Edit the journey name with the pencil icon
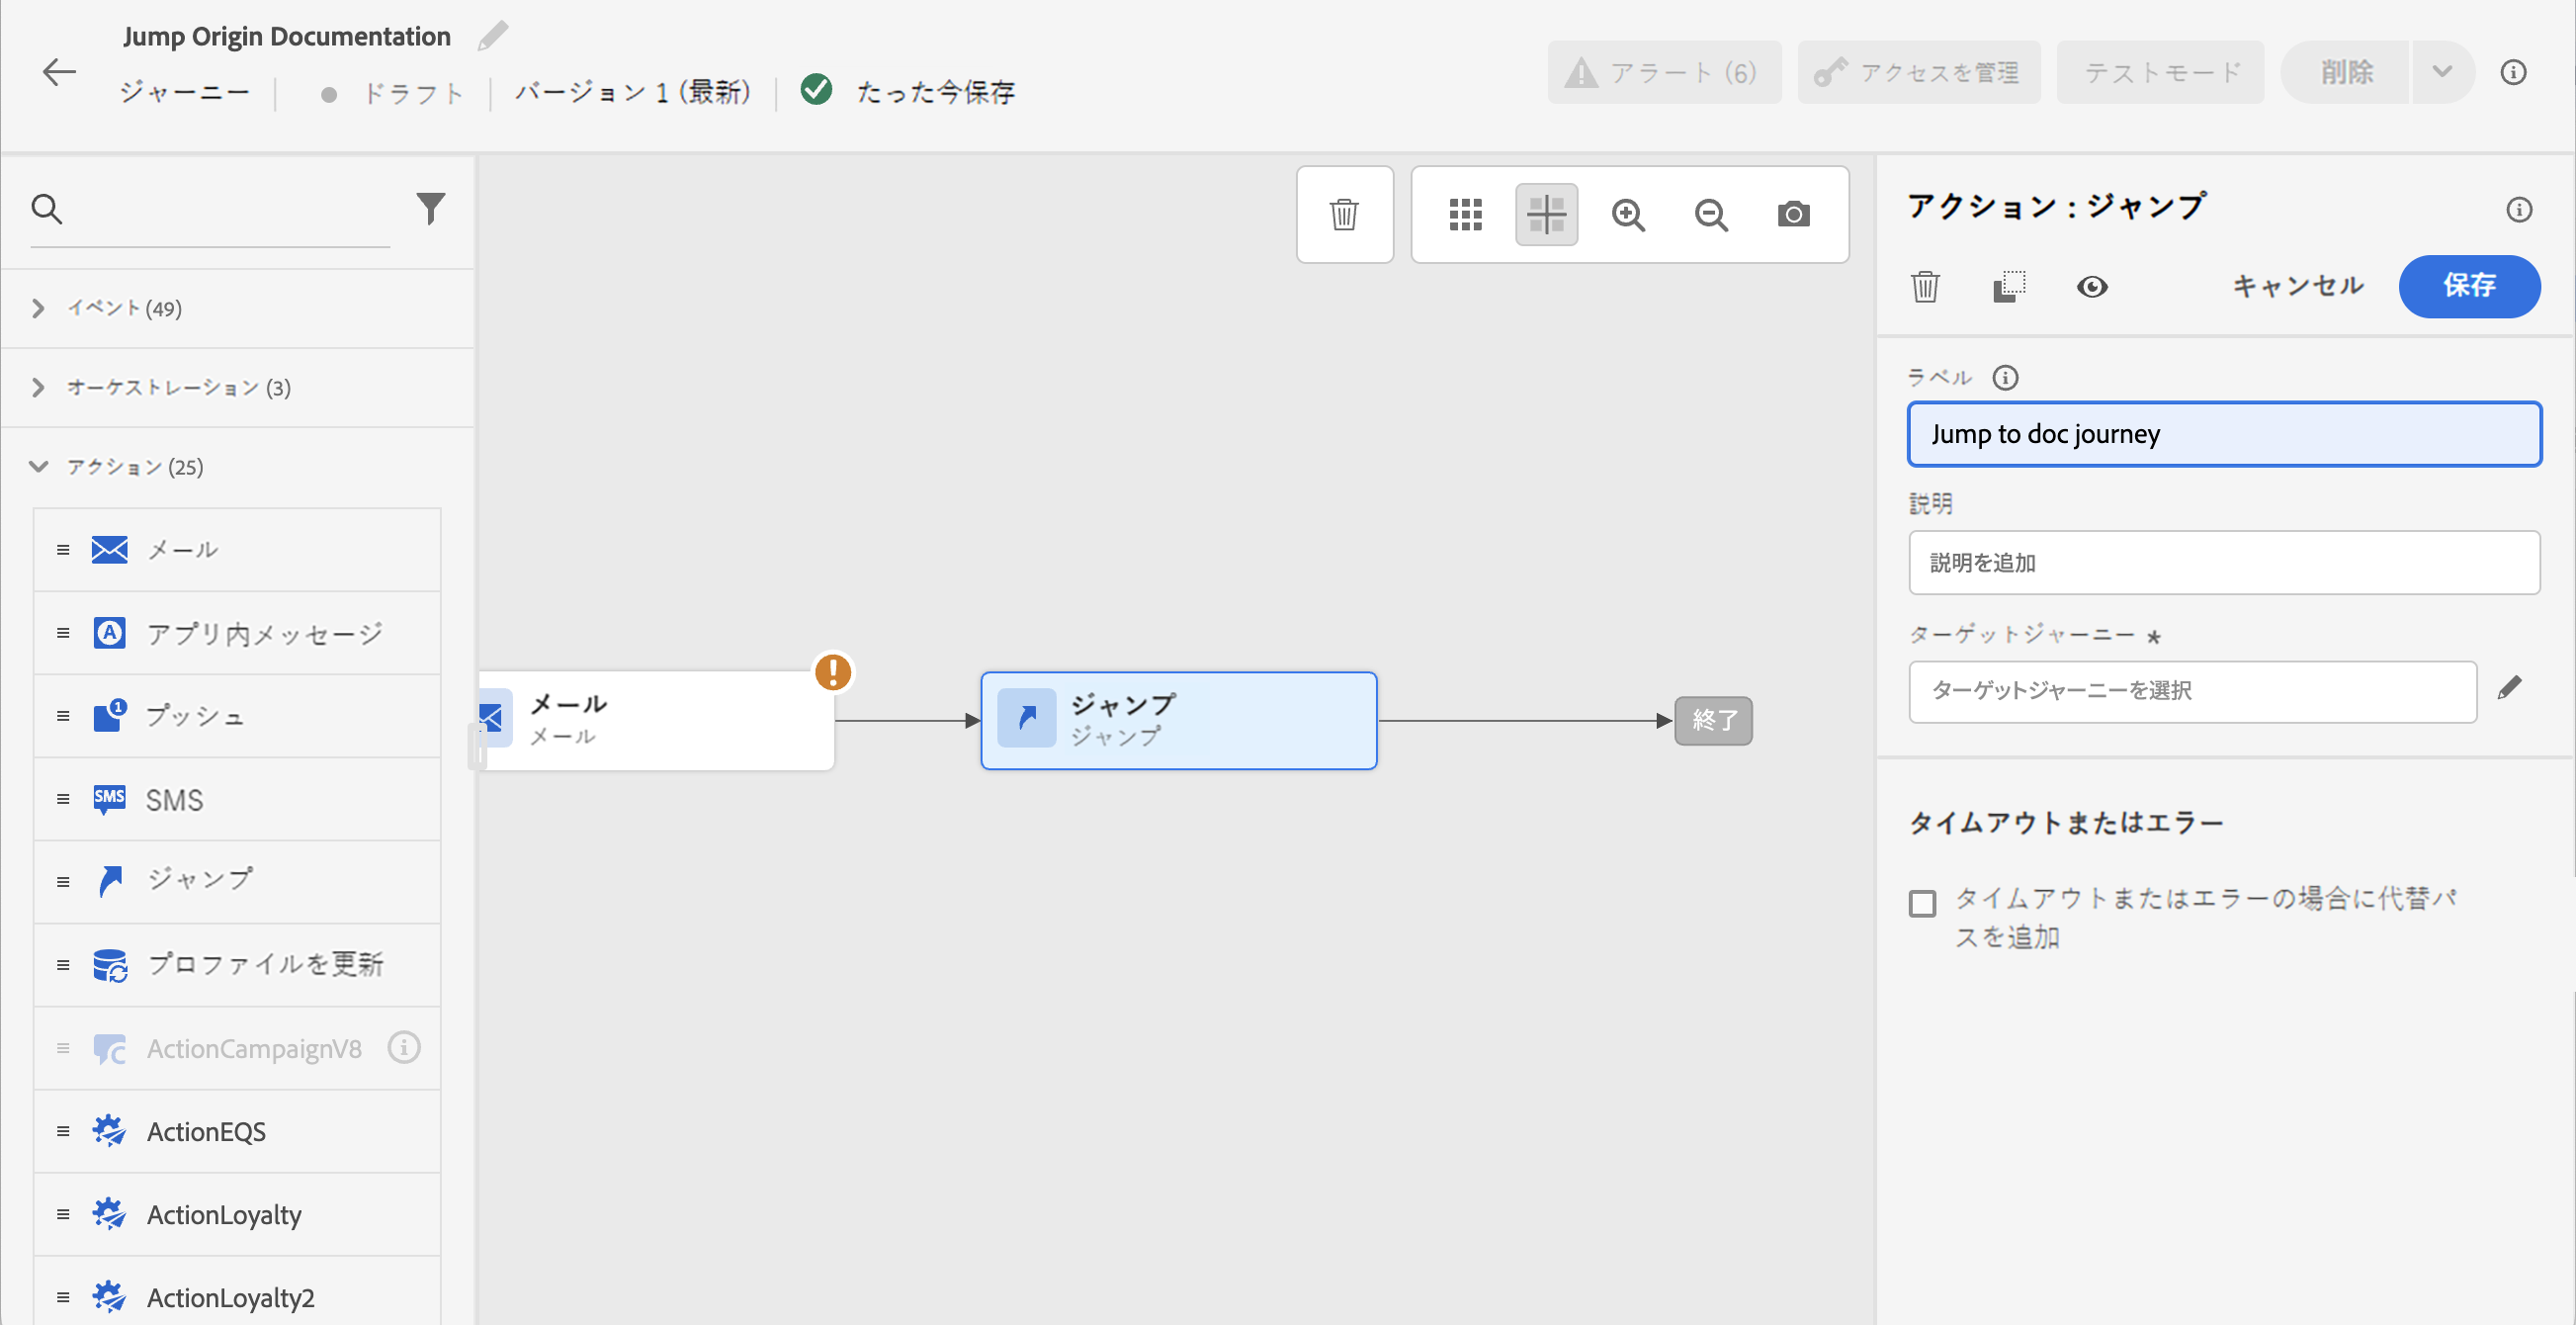2576x1325 pixels. (493, 36)
